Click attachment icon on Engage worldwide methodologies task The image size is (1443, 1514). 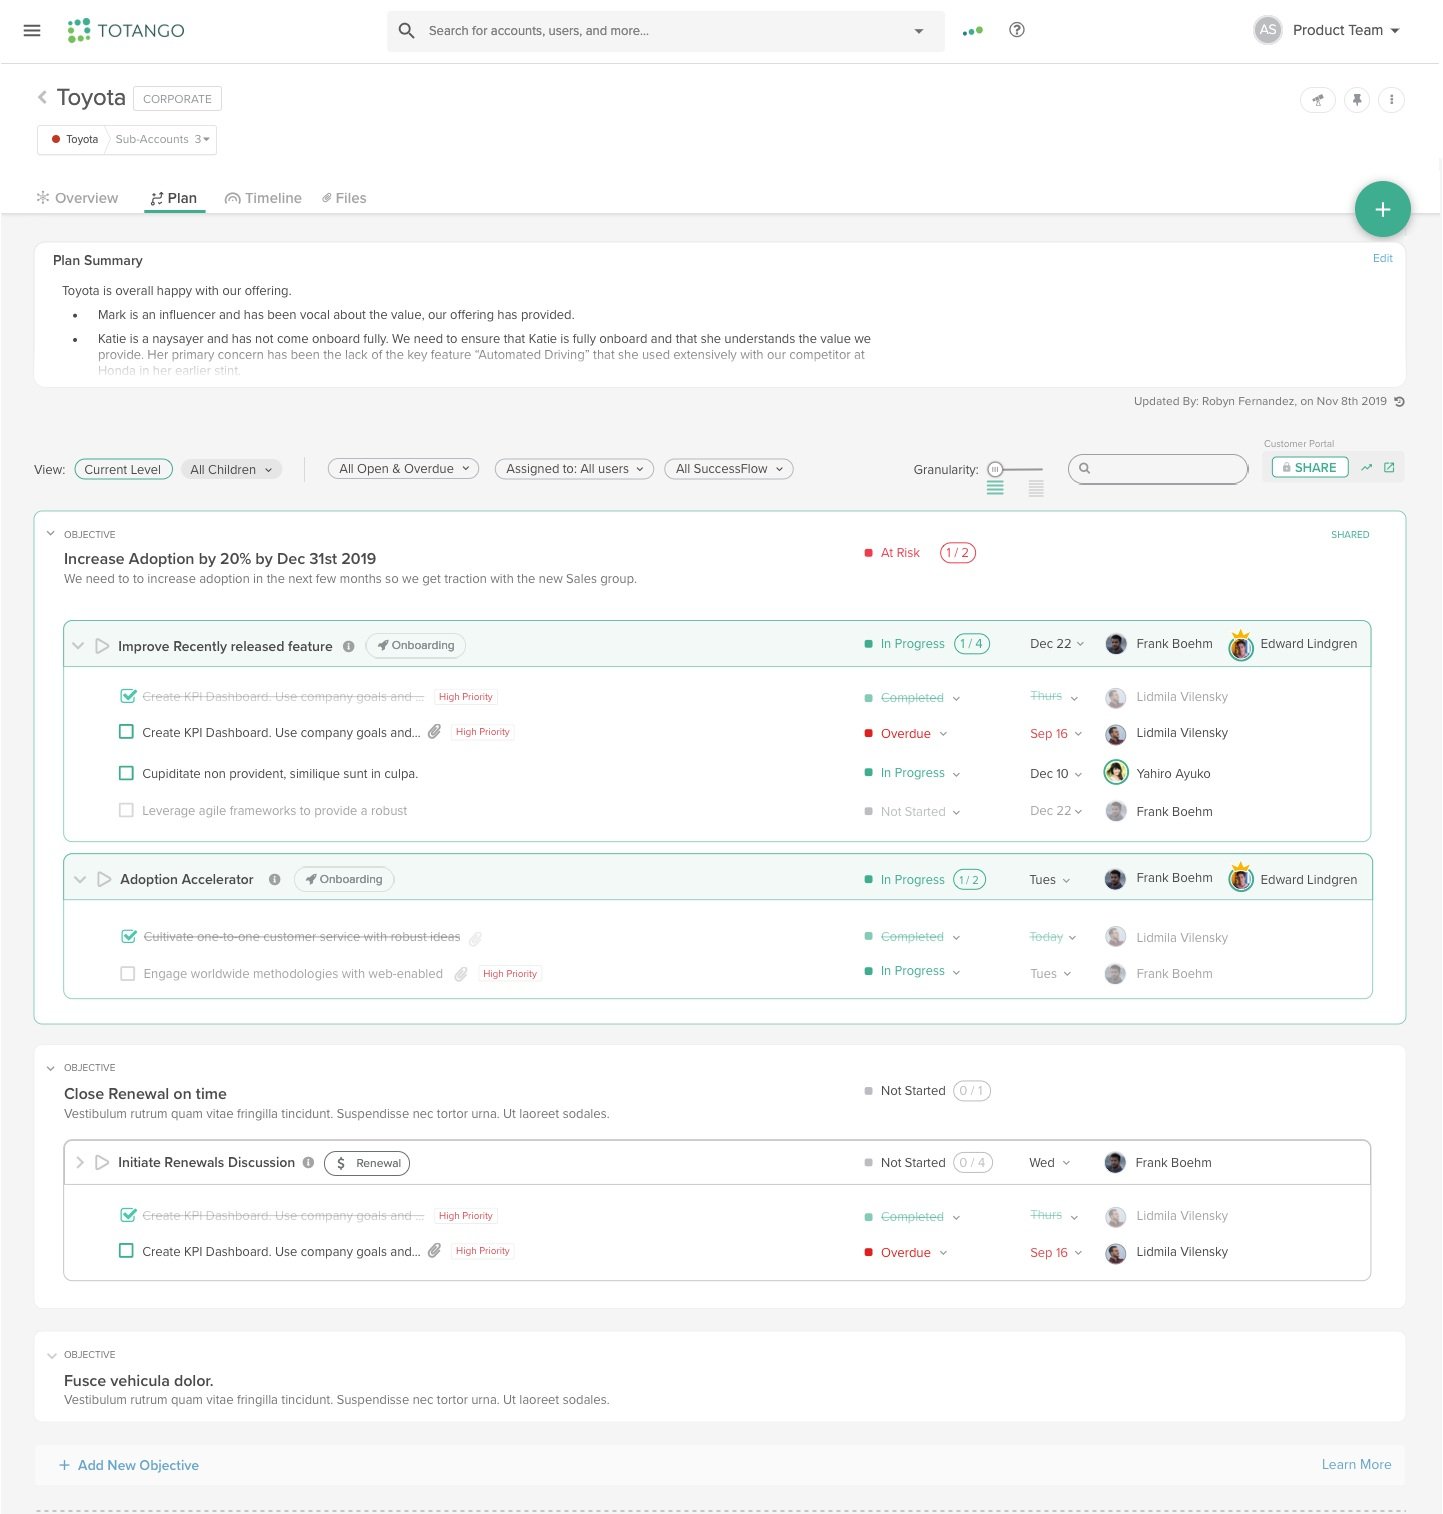pyautogui.click(x=461, y=974)
